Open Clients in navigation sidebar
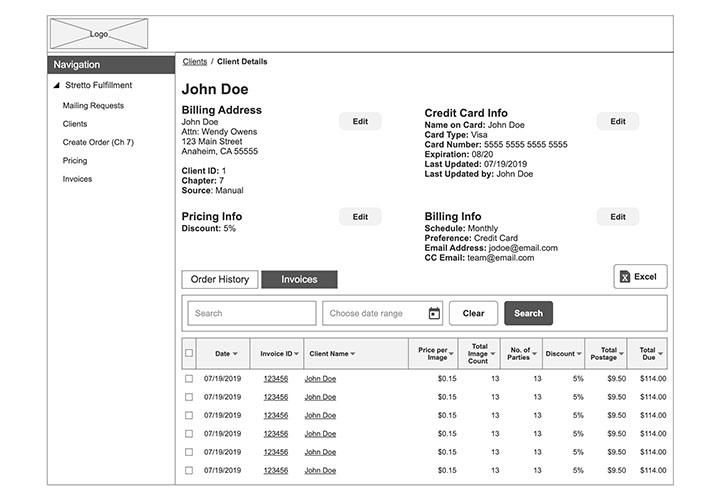720x500 pixels. 75,124
